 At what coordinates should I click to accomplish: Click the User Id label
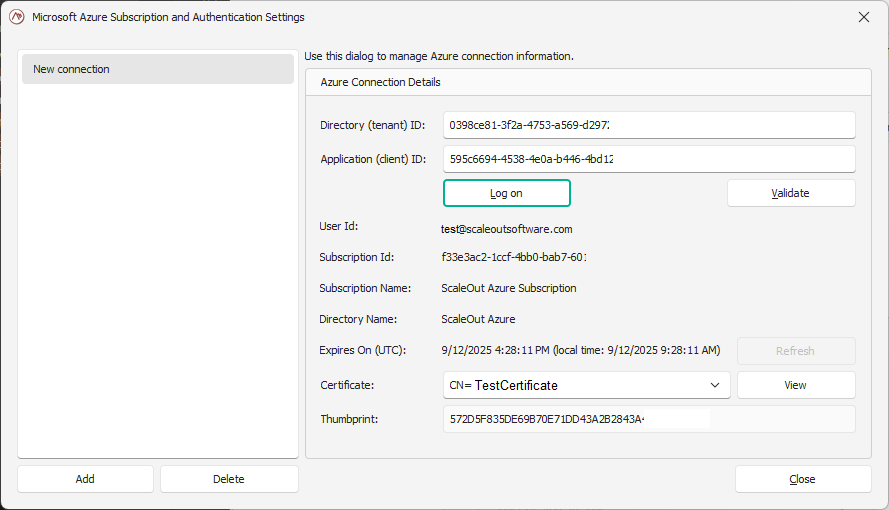point(338,226)
